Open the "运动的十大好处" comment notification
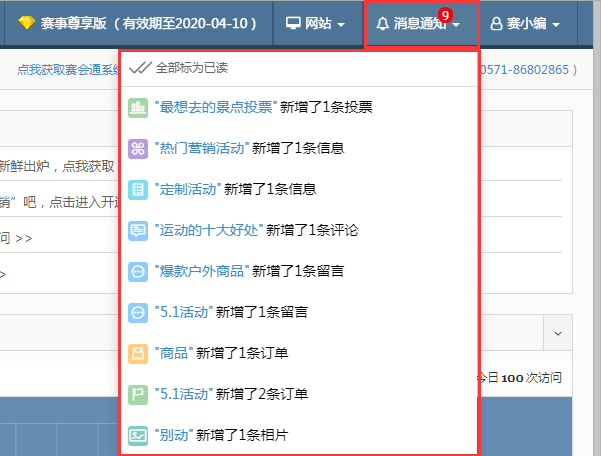Screen dimensions: 601x456 pos(208,230)
